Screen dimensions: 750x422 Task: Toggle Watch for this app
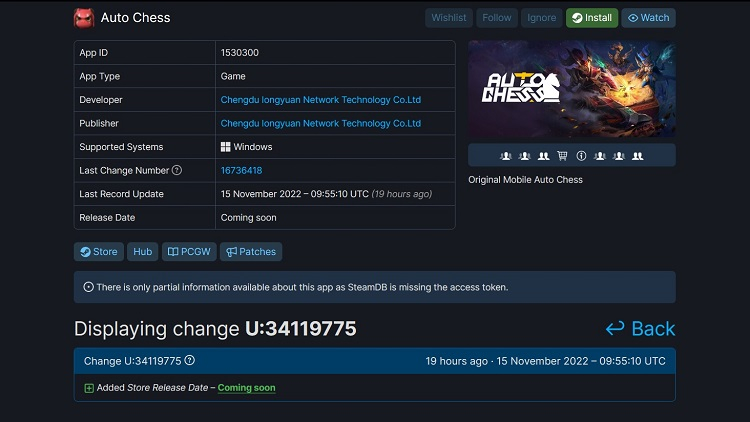click(648, 18)
